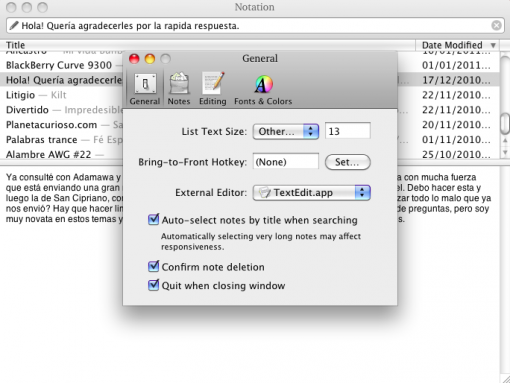Open the Editing preferences pane
Screen dimensions: 510x383
(213, 89)
